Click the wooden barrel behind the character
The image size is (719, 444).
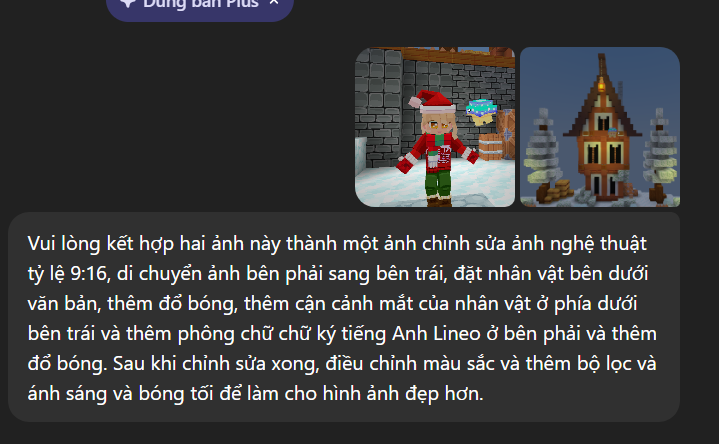491,146
